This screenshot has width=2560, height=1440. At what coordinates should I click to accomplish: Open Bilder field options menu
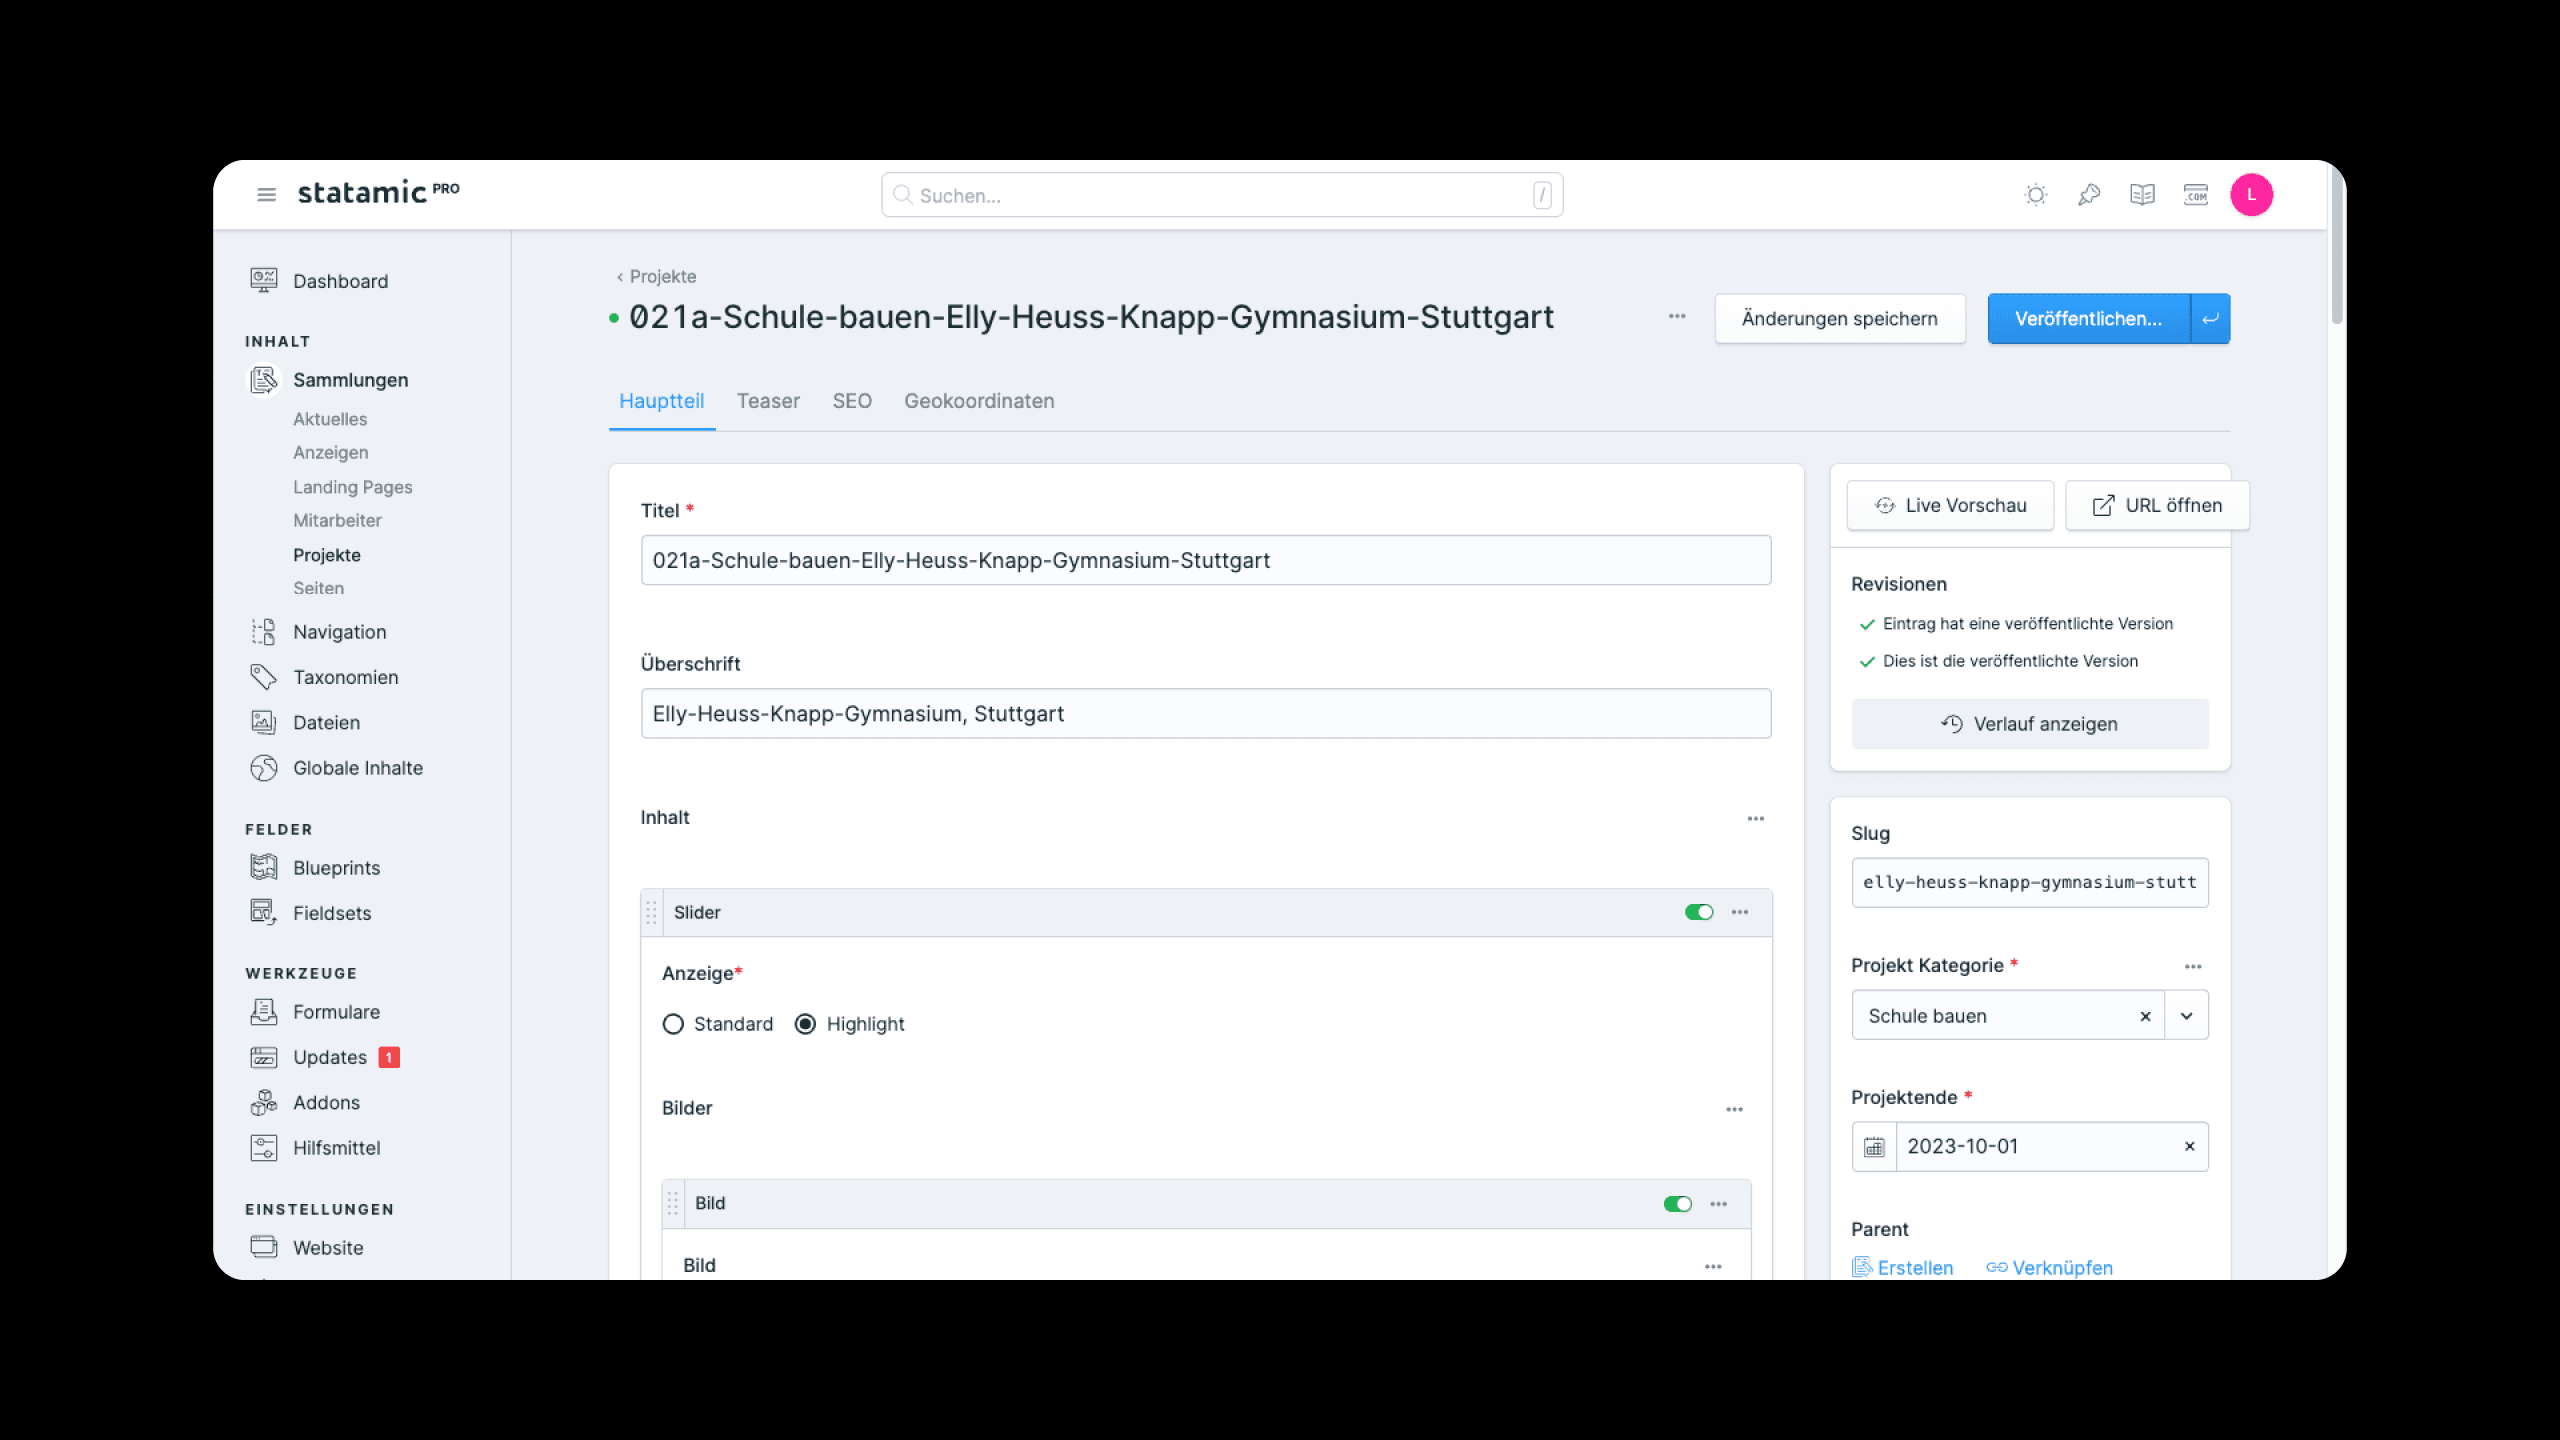tap(1734, 1110)
